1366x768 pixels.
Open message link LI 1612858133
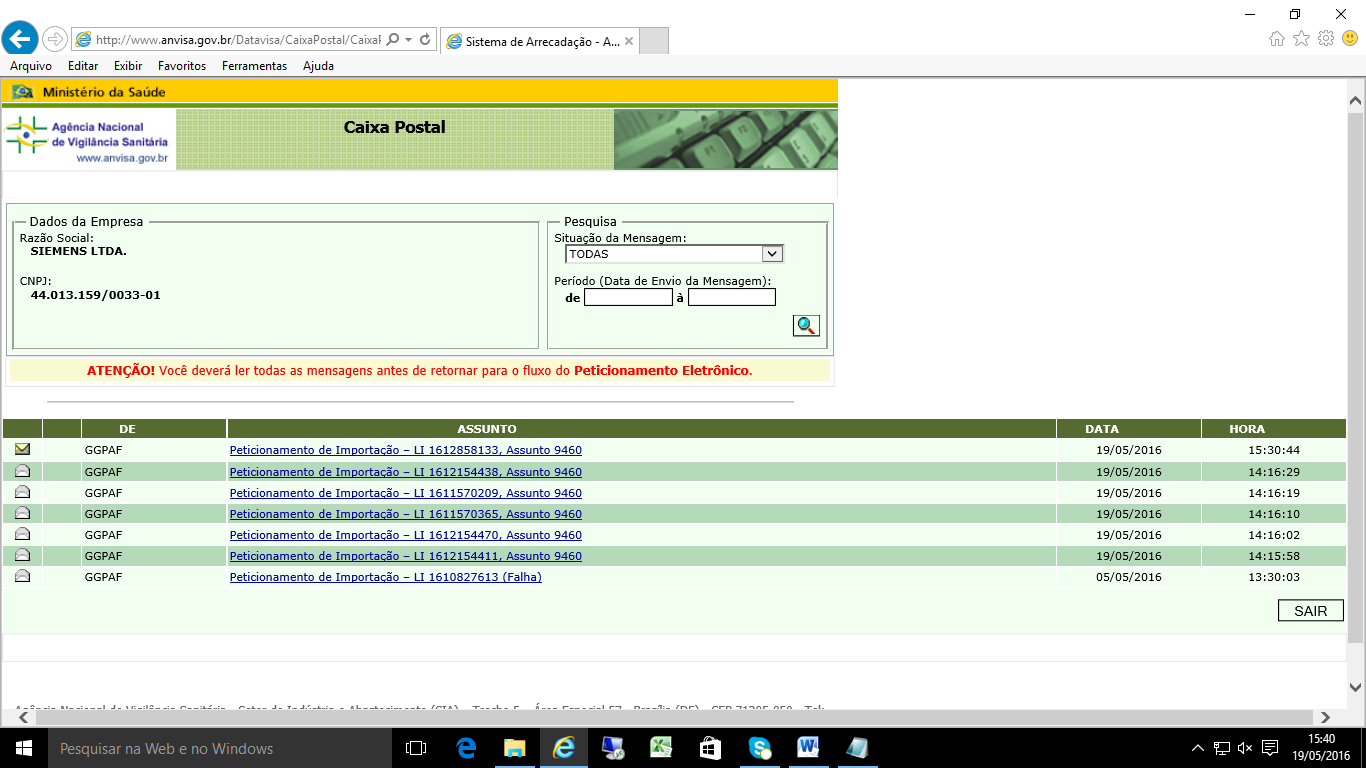pyautogui.click(x=405, y=450)
